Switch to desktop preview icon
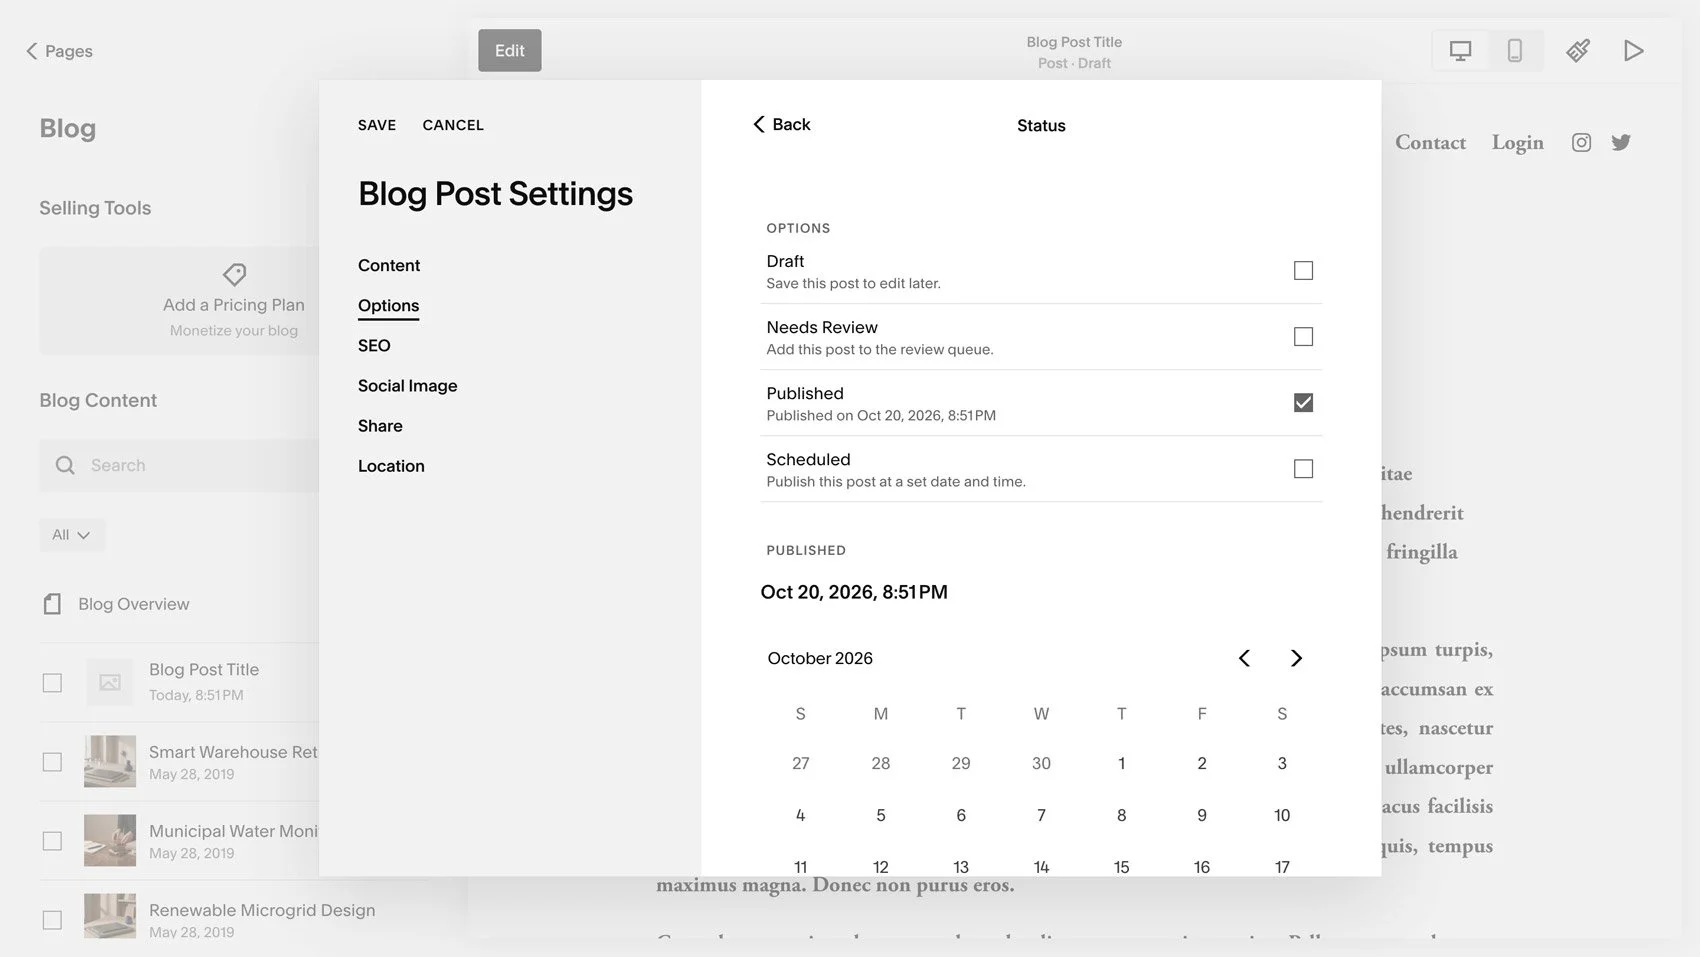This screenshot has height=957, width=1700. 1460,51
